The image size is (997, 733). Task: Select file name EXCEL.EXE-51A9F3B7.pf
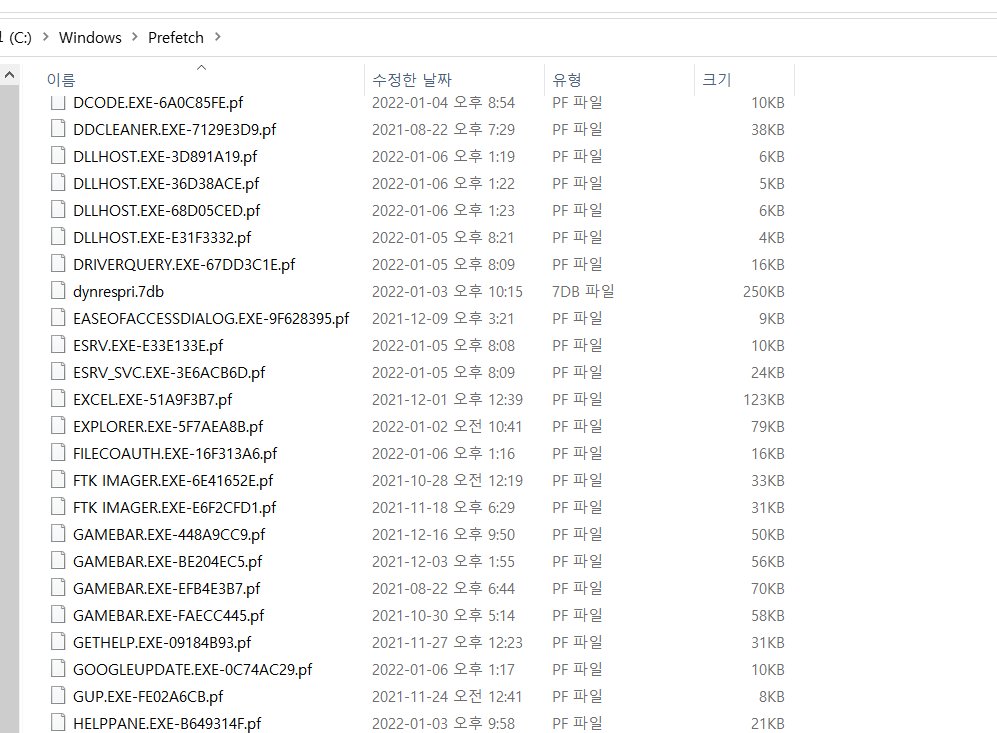coord(153,400)
